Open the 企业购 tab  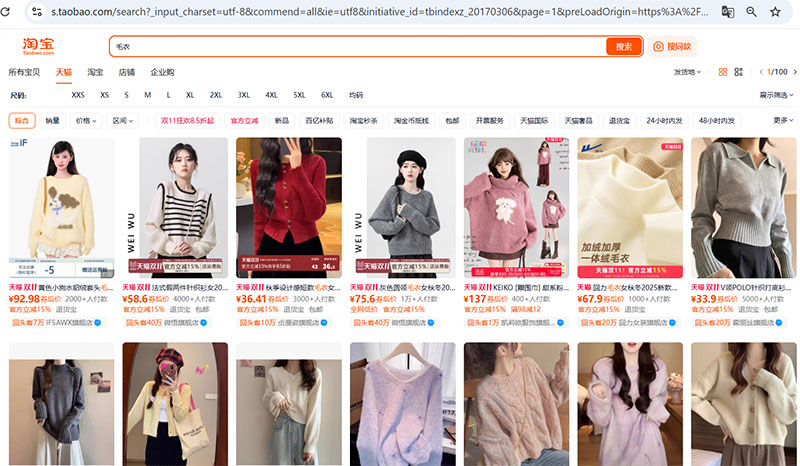pyautogui.click(x=162, y=72)
